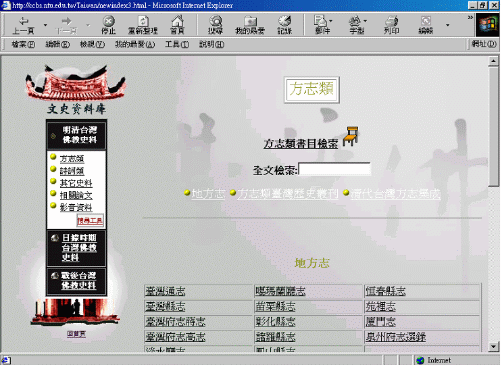Click the vertical scrollbar down arrow
501x365 pixels.
494,347
